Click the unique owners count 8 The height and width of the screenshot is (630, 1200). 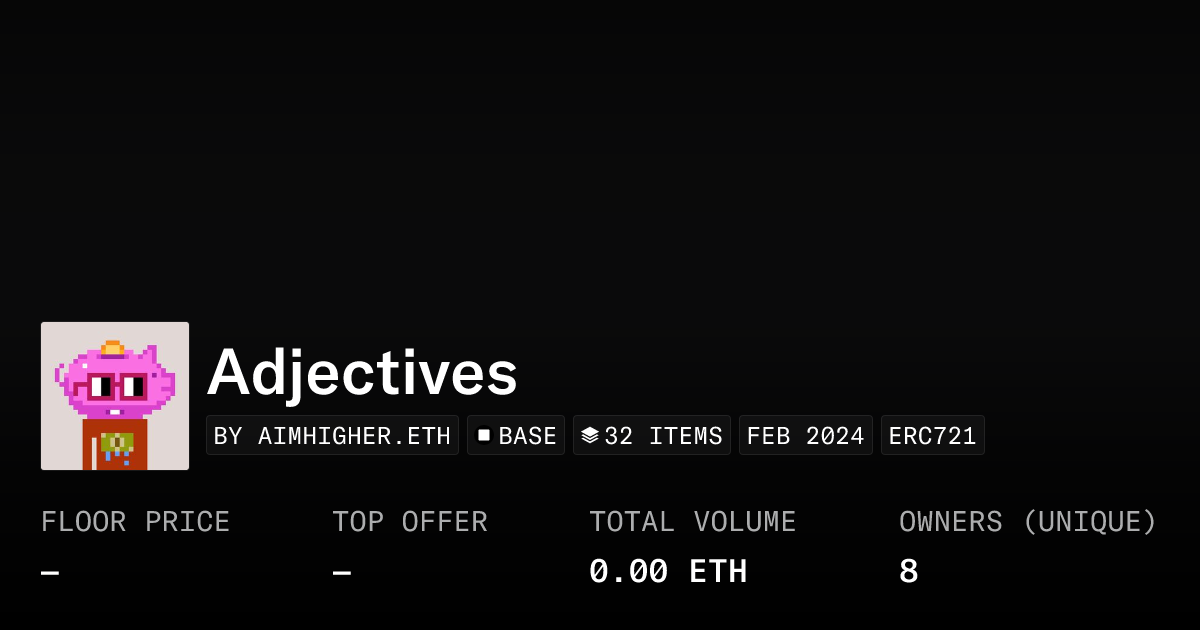tap(908, 572)
